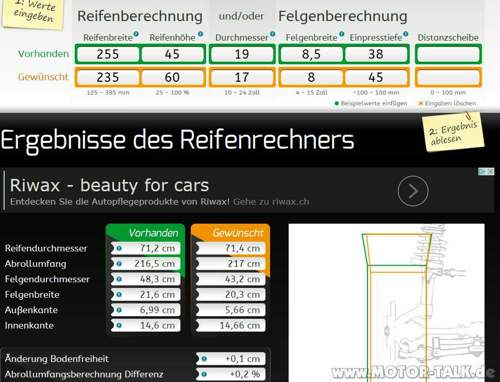Click the info icon beside Felgenbreite

click(342, 34)
